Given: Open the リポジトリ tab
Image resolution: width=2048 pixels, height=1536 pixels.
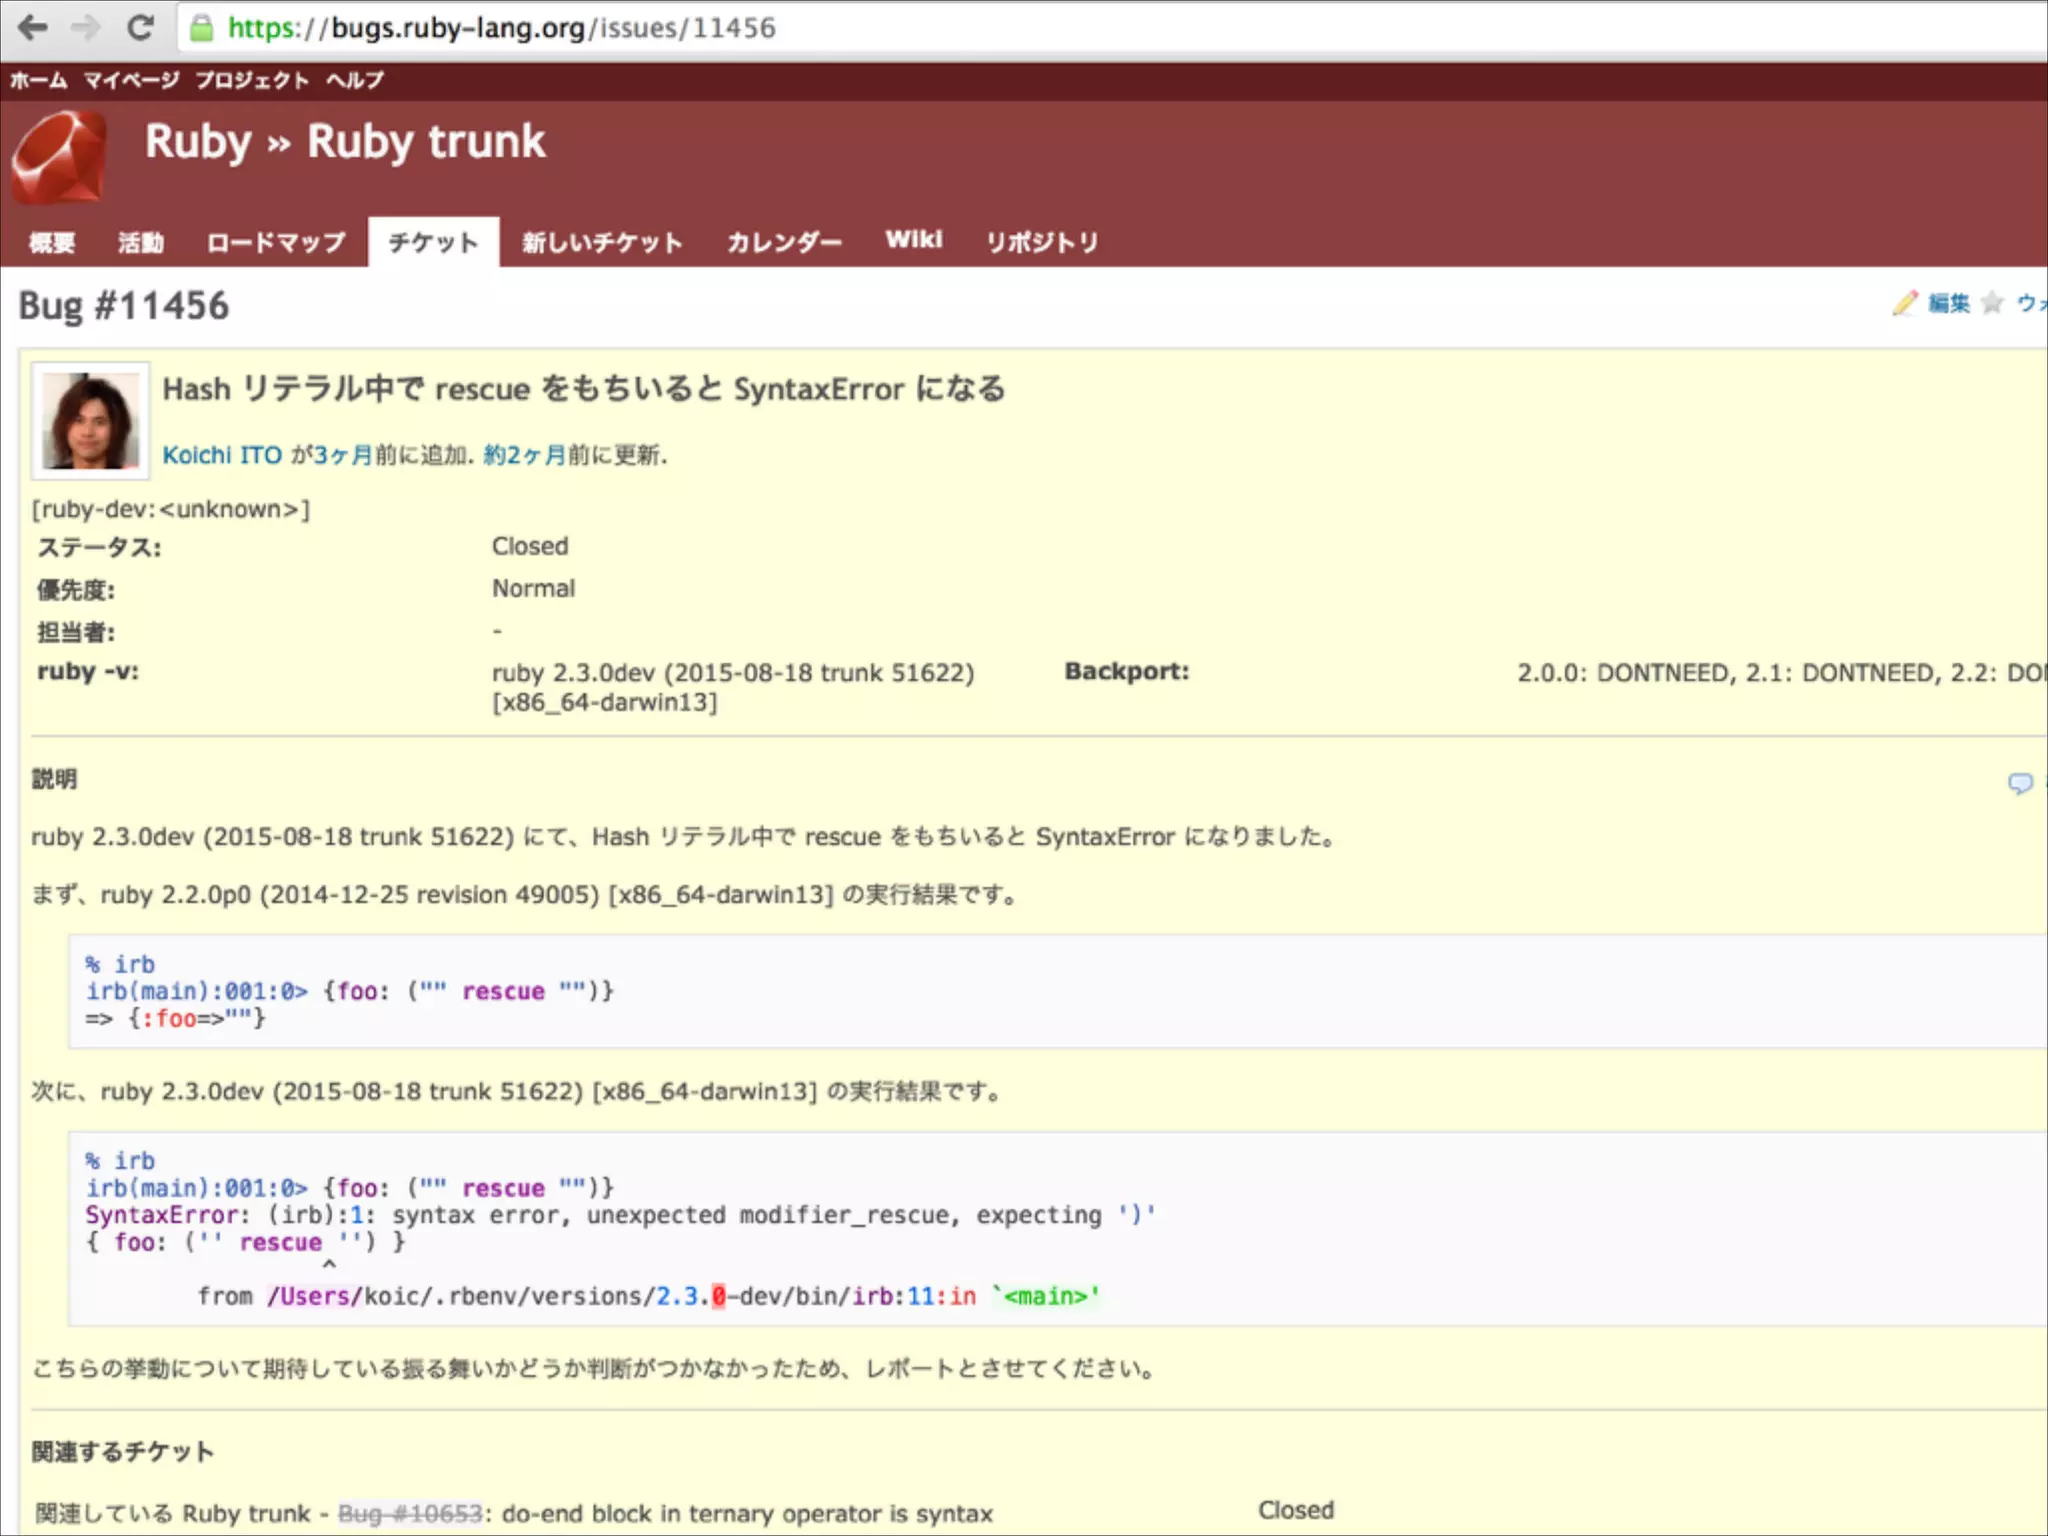Looking at the screenshot, I should 1042,242.
